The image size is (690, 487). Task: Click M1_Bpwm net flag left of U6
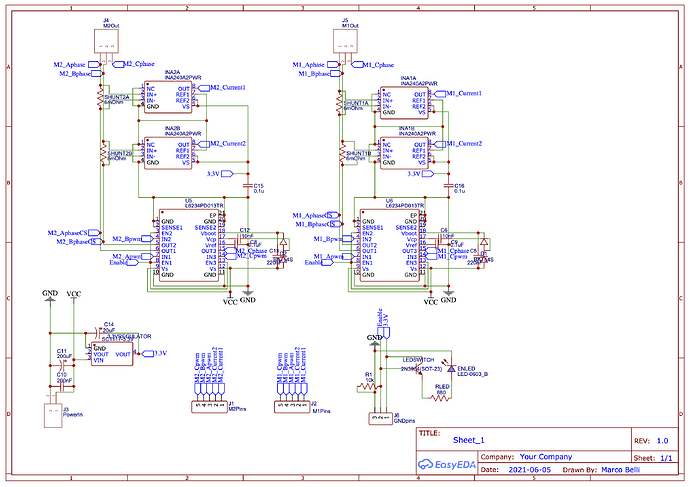point(334,239)
